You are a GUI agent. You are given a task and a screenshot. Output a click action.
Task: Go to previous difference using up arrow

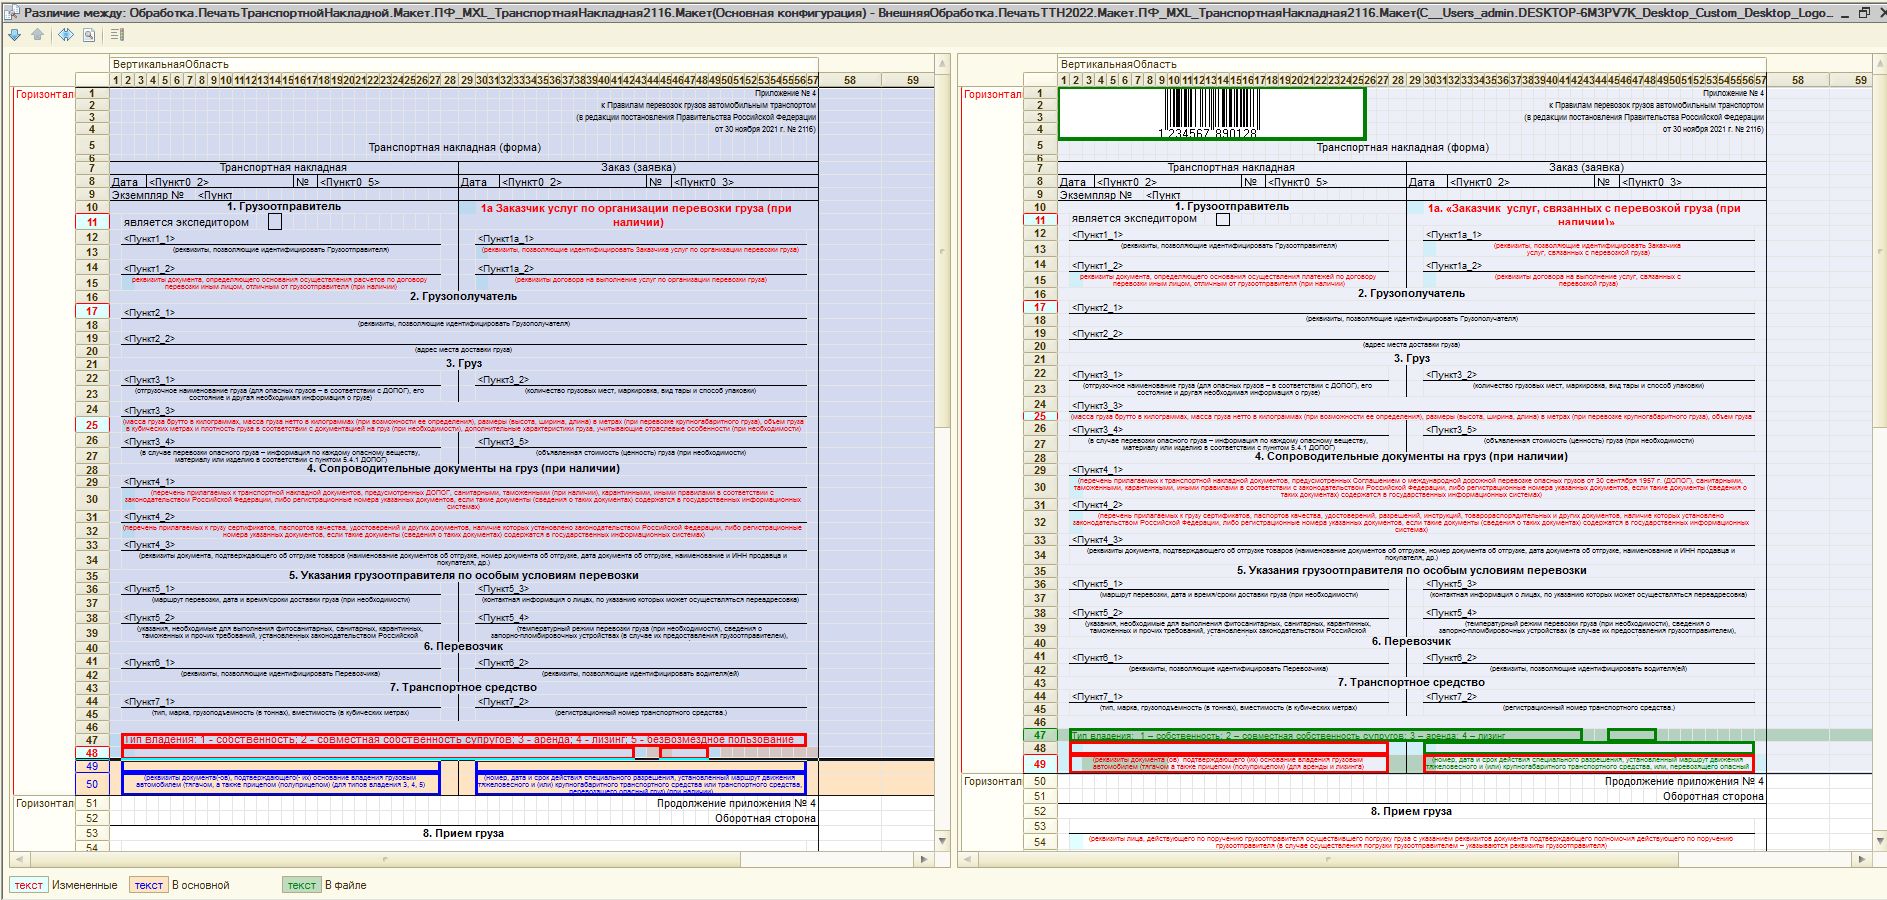click(x=37, y=35)
